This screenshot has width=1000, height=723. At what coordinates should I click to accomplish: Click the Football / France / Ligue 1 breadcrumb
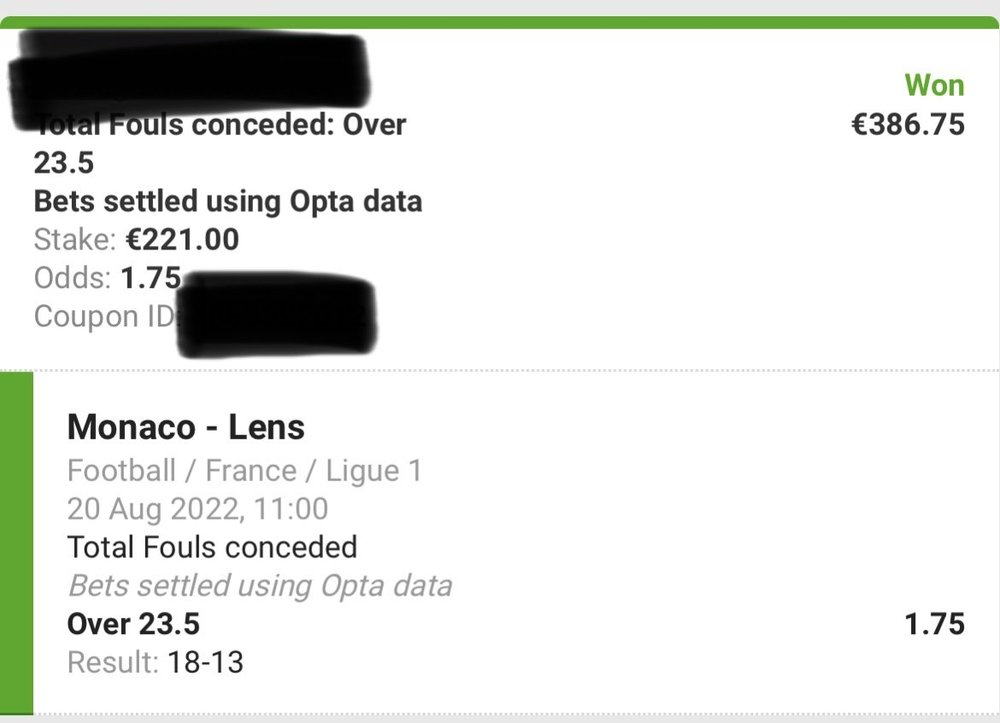[x=244, y=471]
